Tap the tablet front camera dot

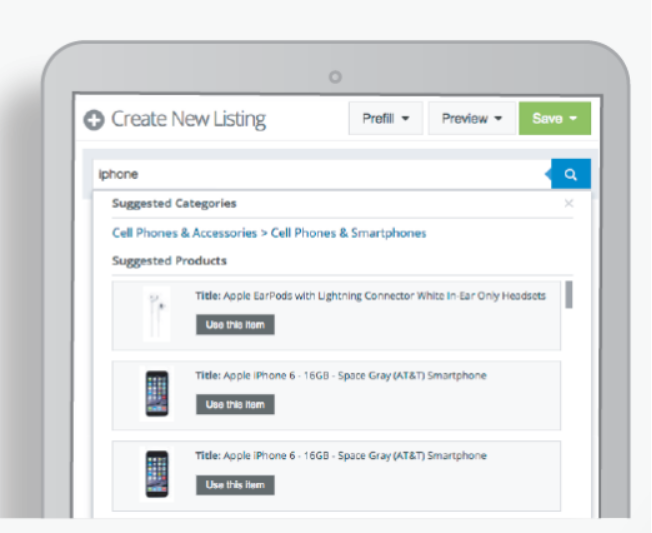tap(335, 76)
